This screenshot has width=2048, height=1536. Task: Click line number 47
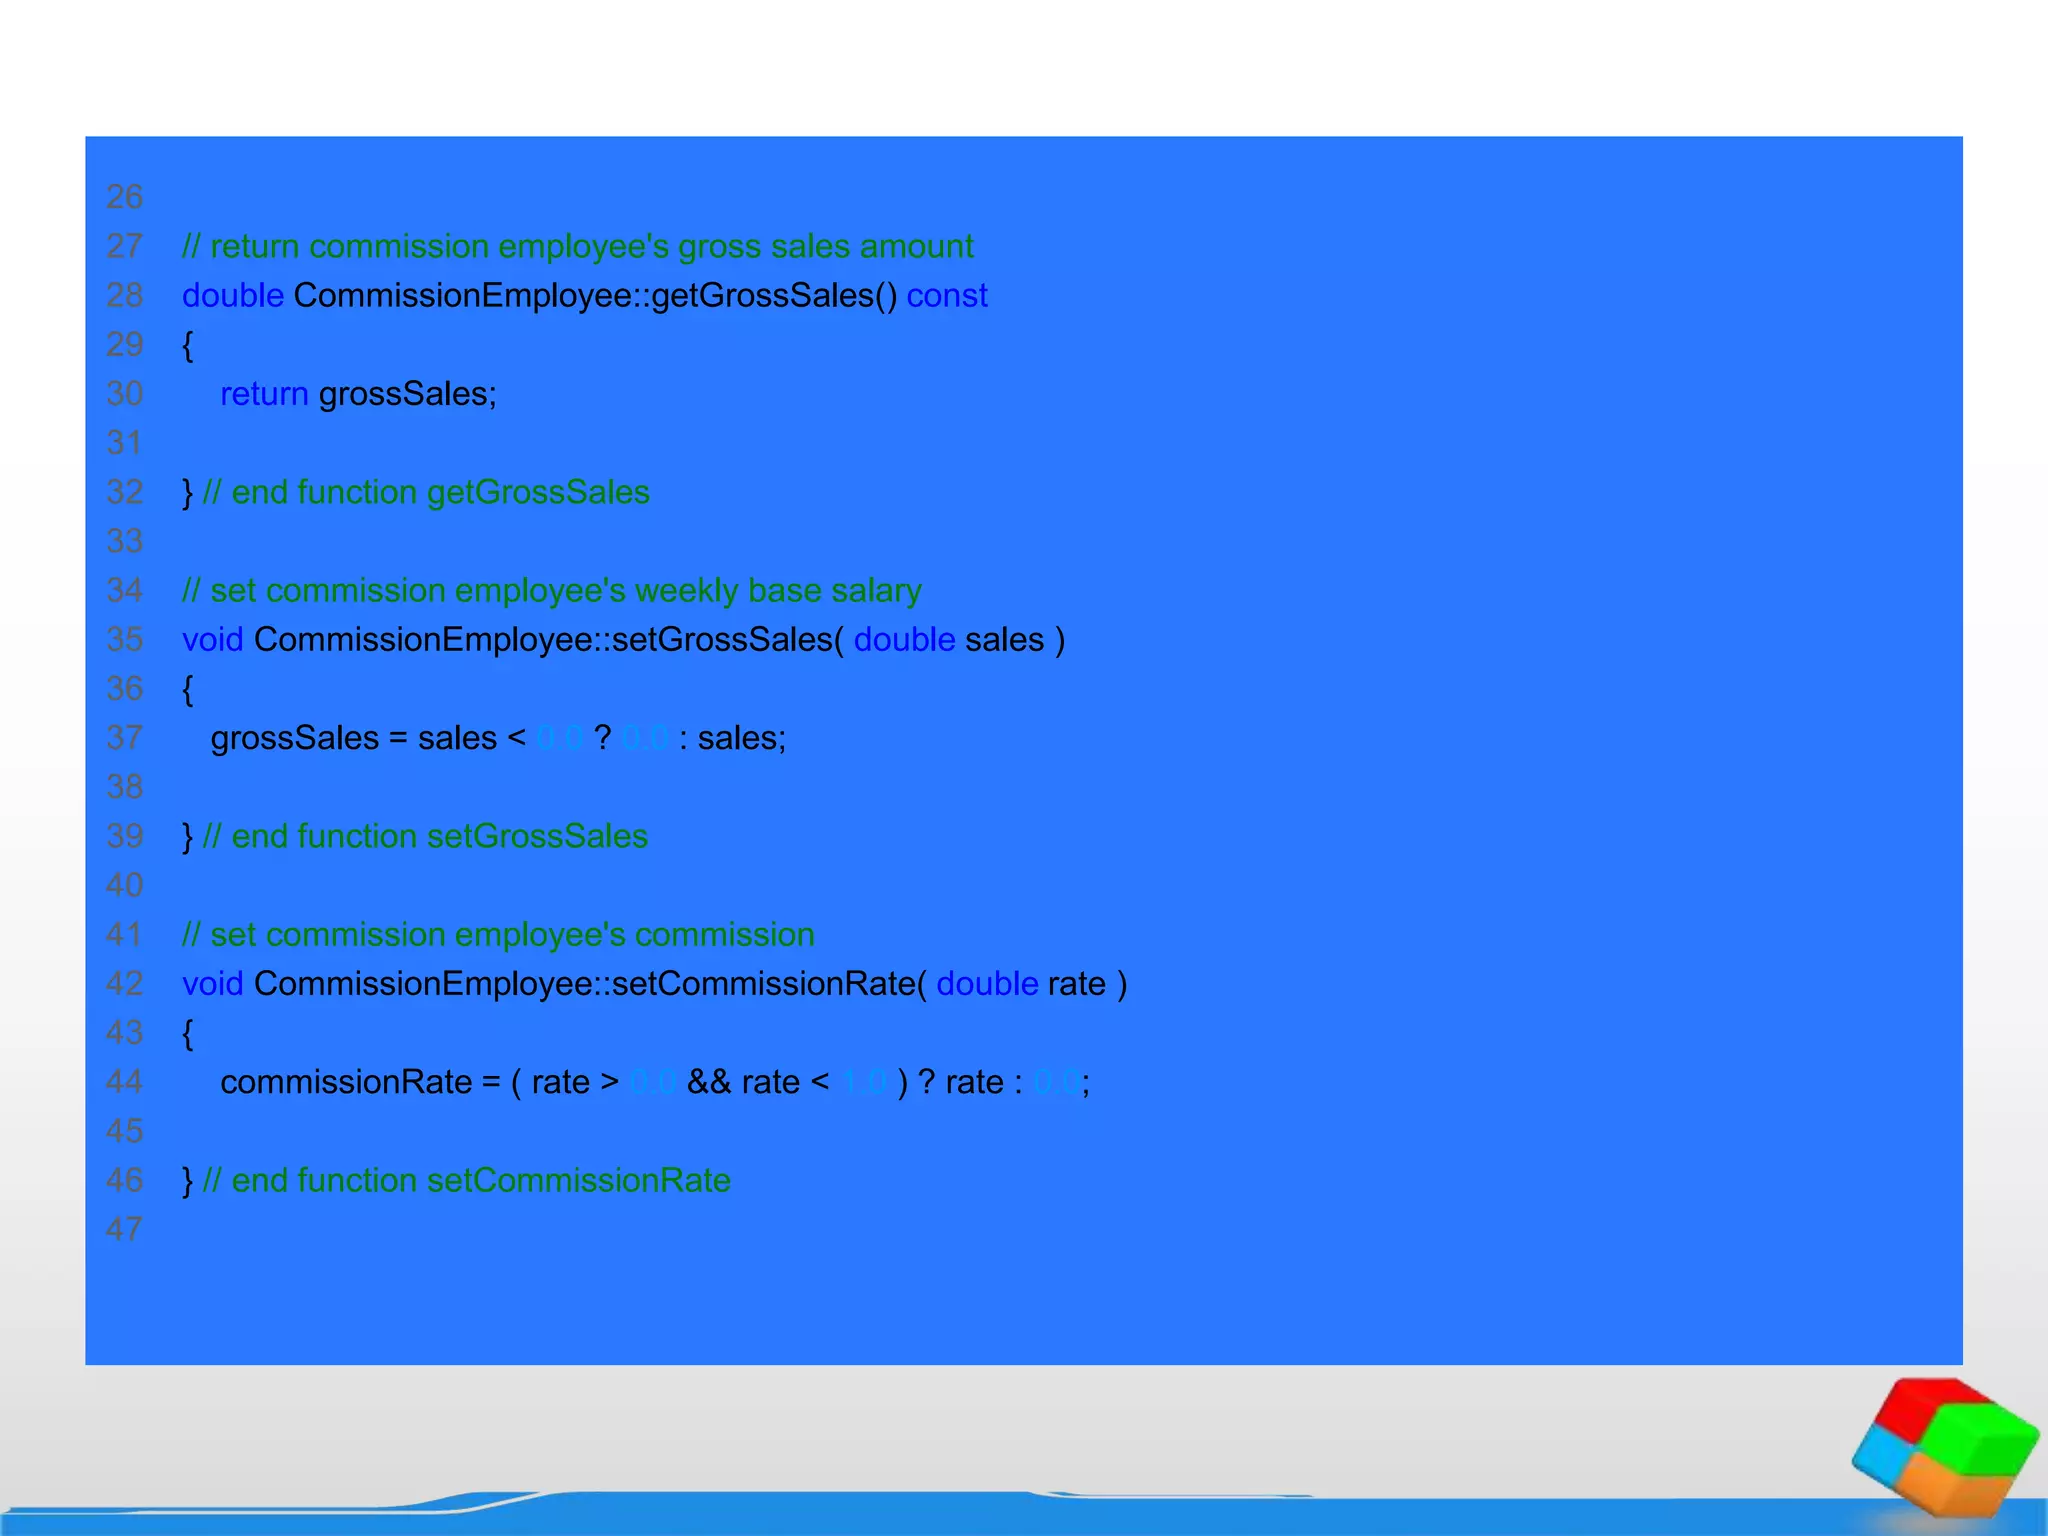point(125,1229)
